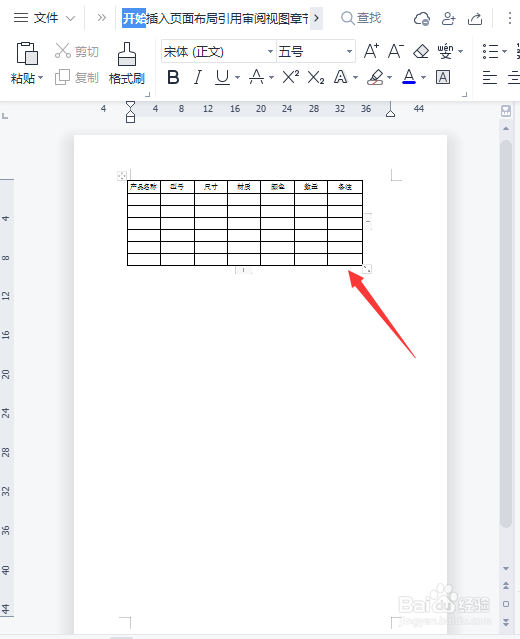Toggle superscript X² formatting
520x639 pixels.
point(291,77)
